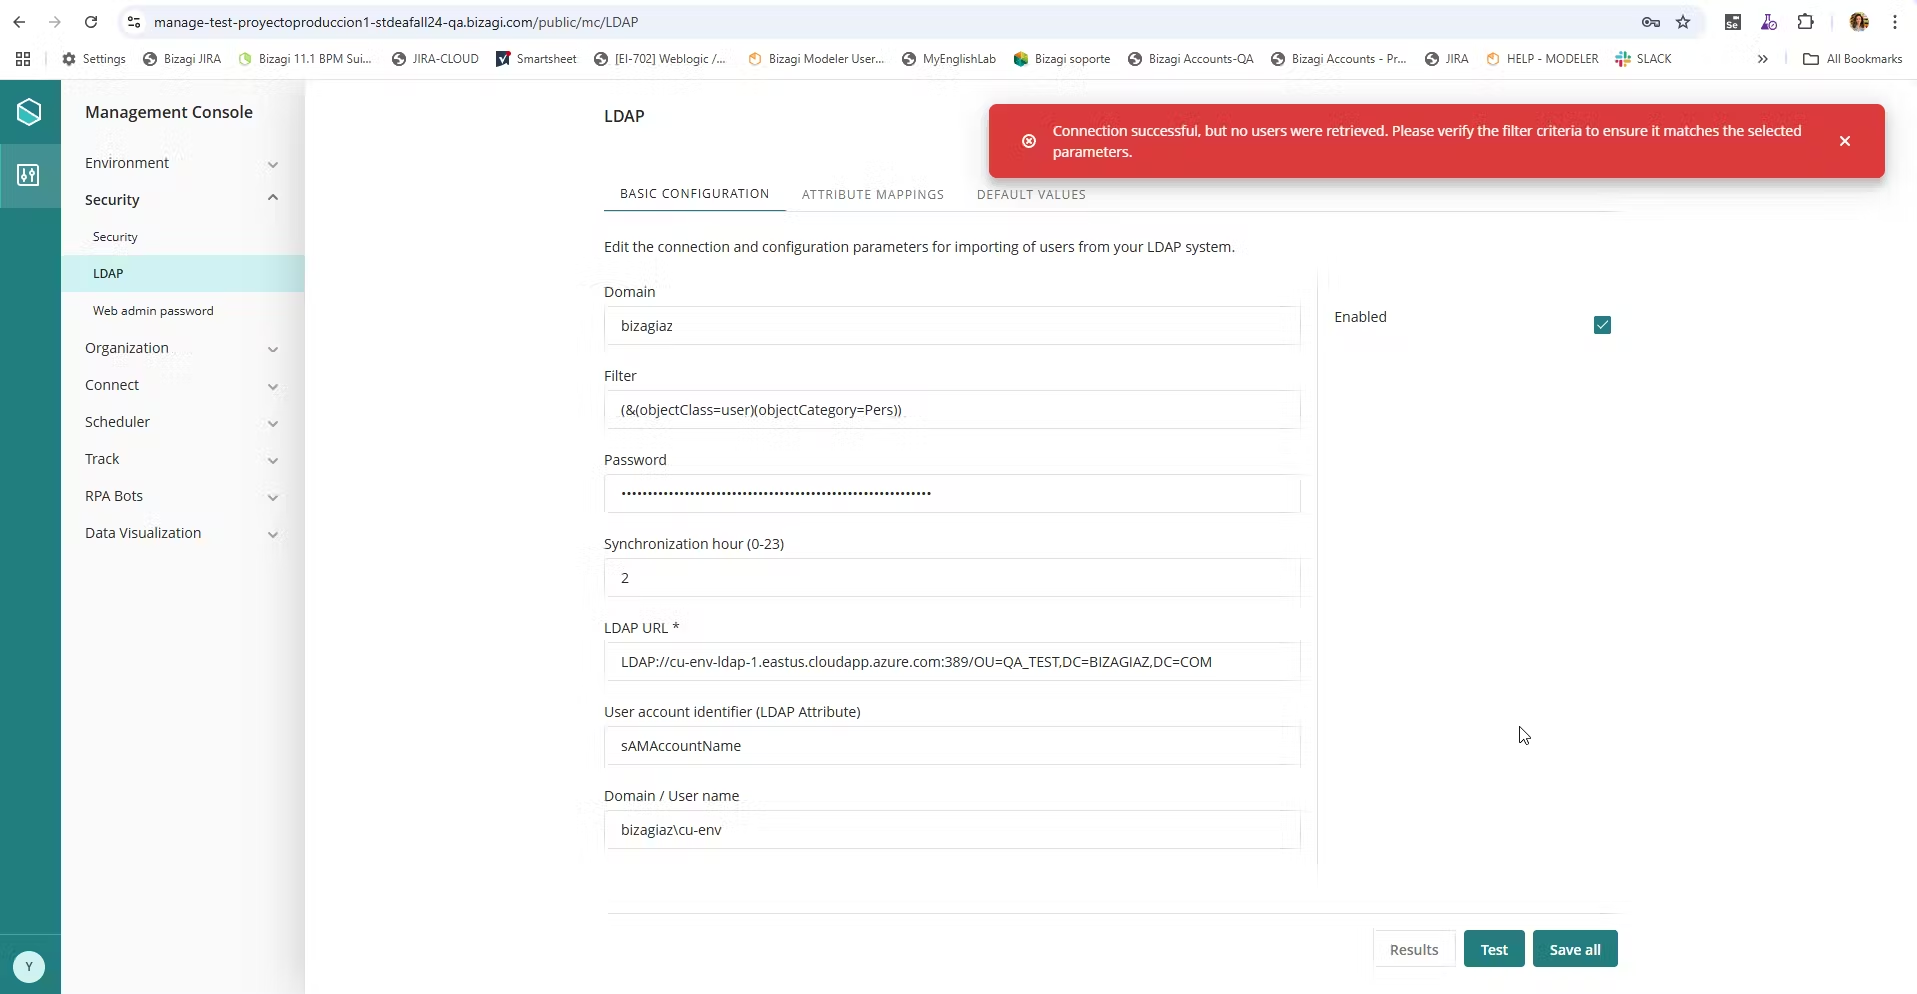Click the user avatar Y icon

(x=29, y=966)
